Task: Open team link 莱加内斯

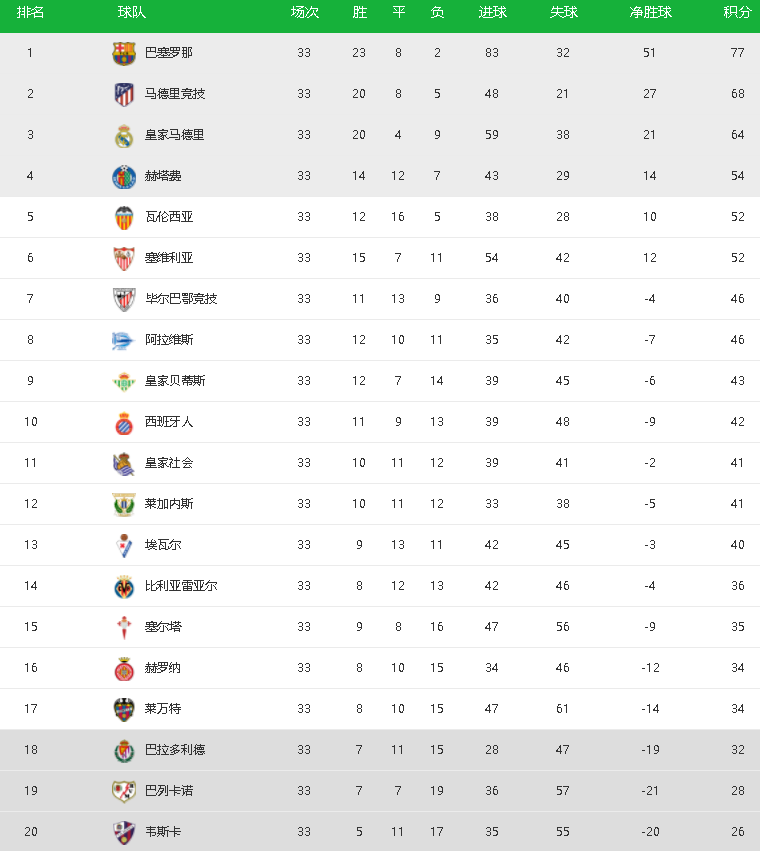Action: [169, 504]
